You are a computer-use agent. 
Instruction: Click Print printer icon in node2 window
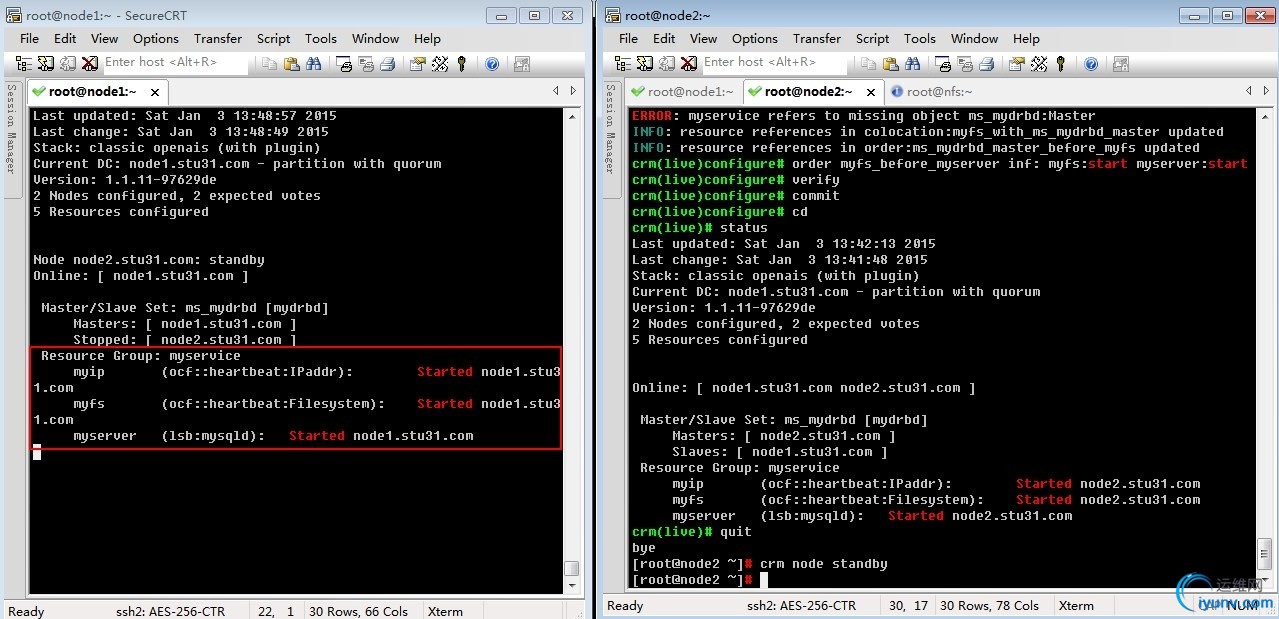point(987,63)
